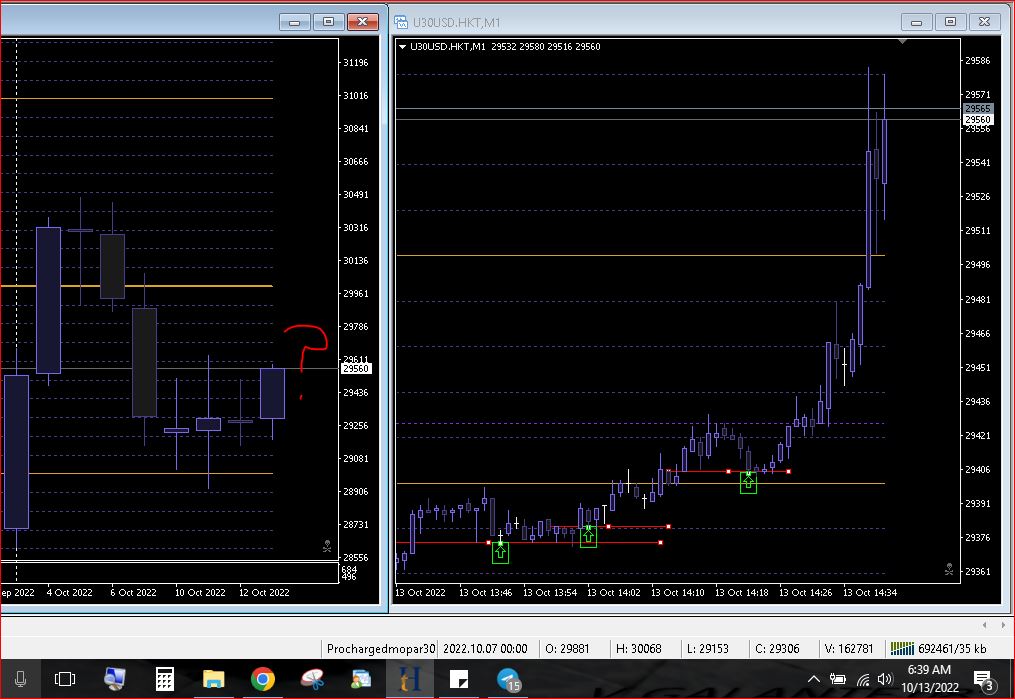Select the green buy arrow near 14:18
This screenshot has width=1015, height=699.
(748, 482)
